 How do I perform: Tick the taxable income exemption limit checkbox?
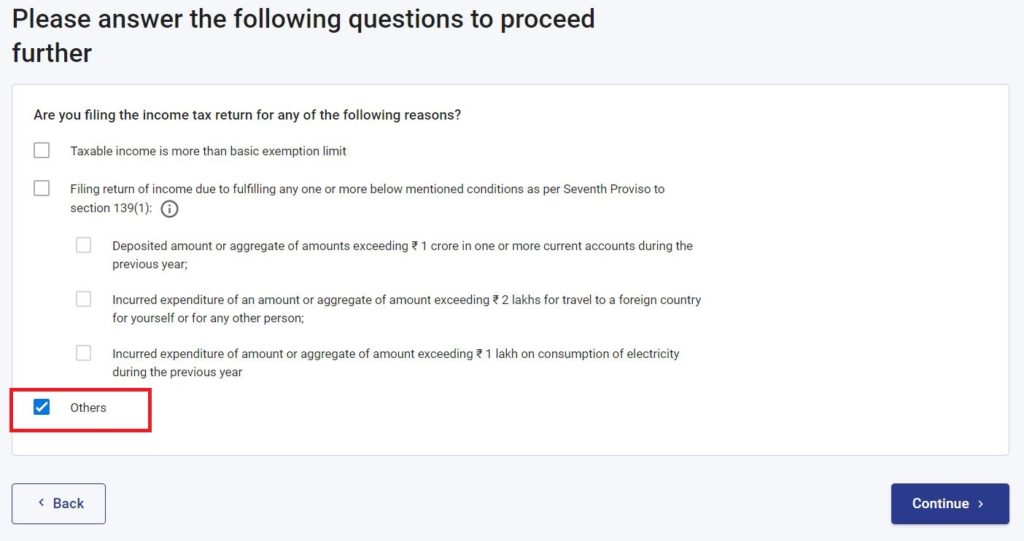[42, 151]
